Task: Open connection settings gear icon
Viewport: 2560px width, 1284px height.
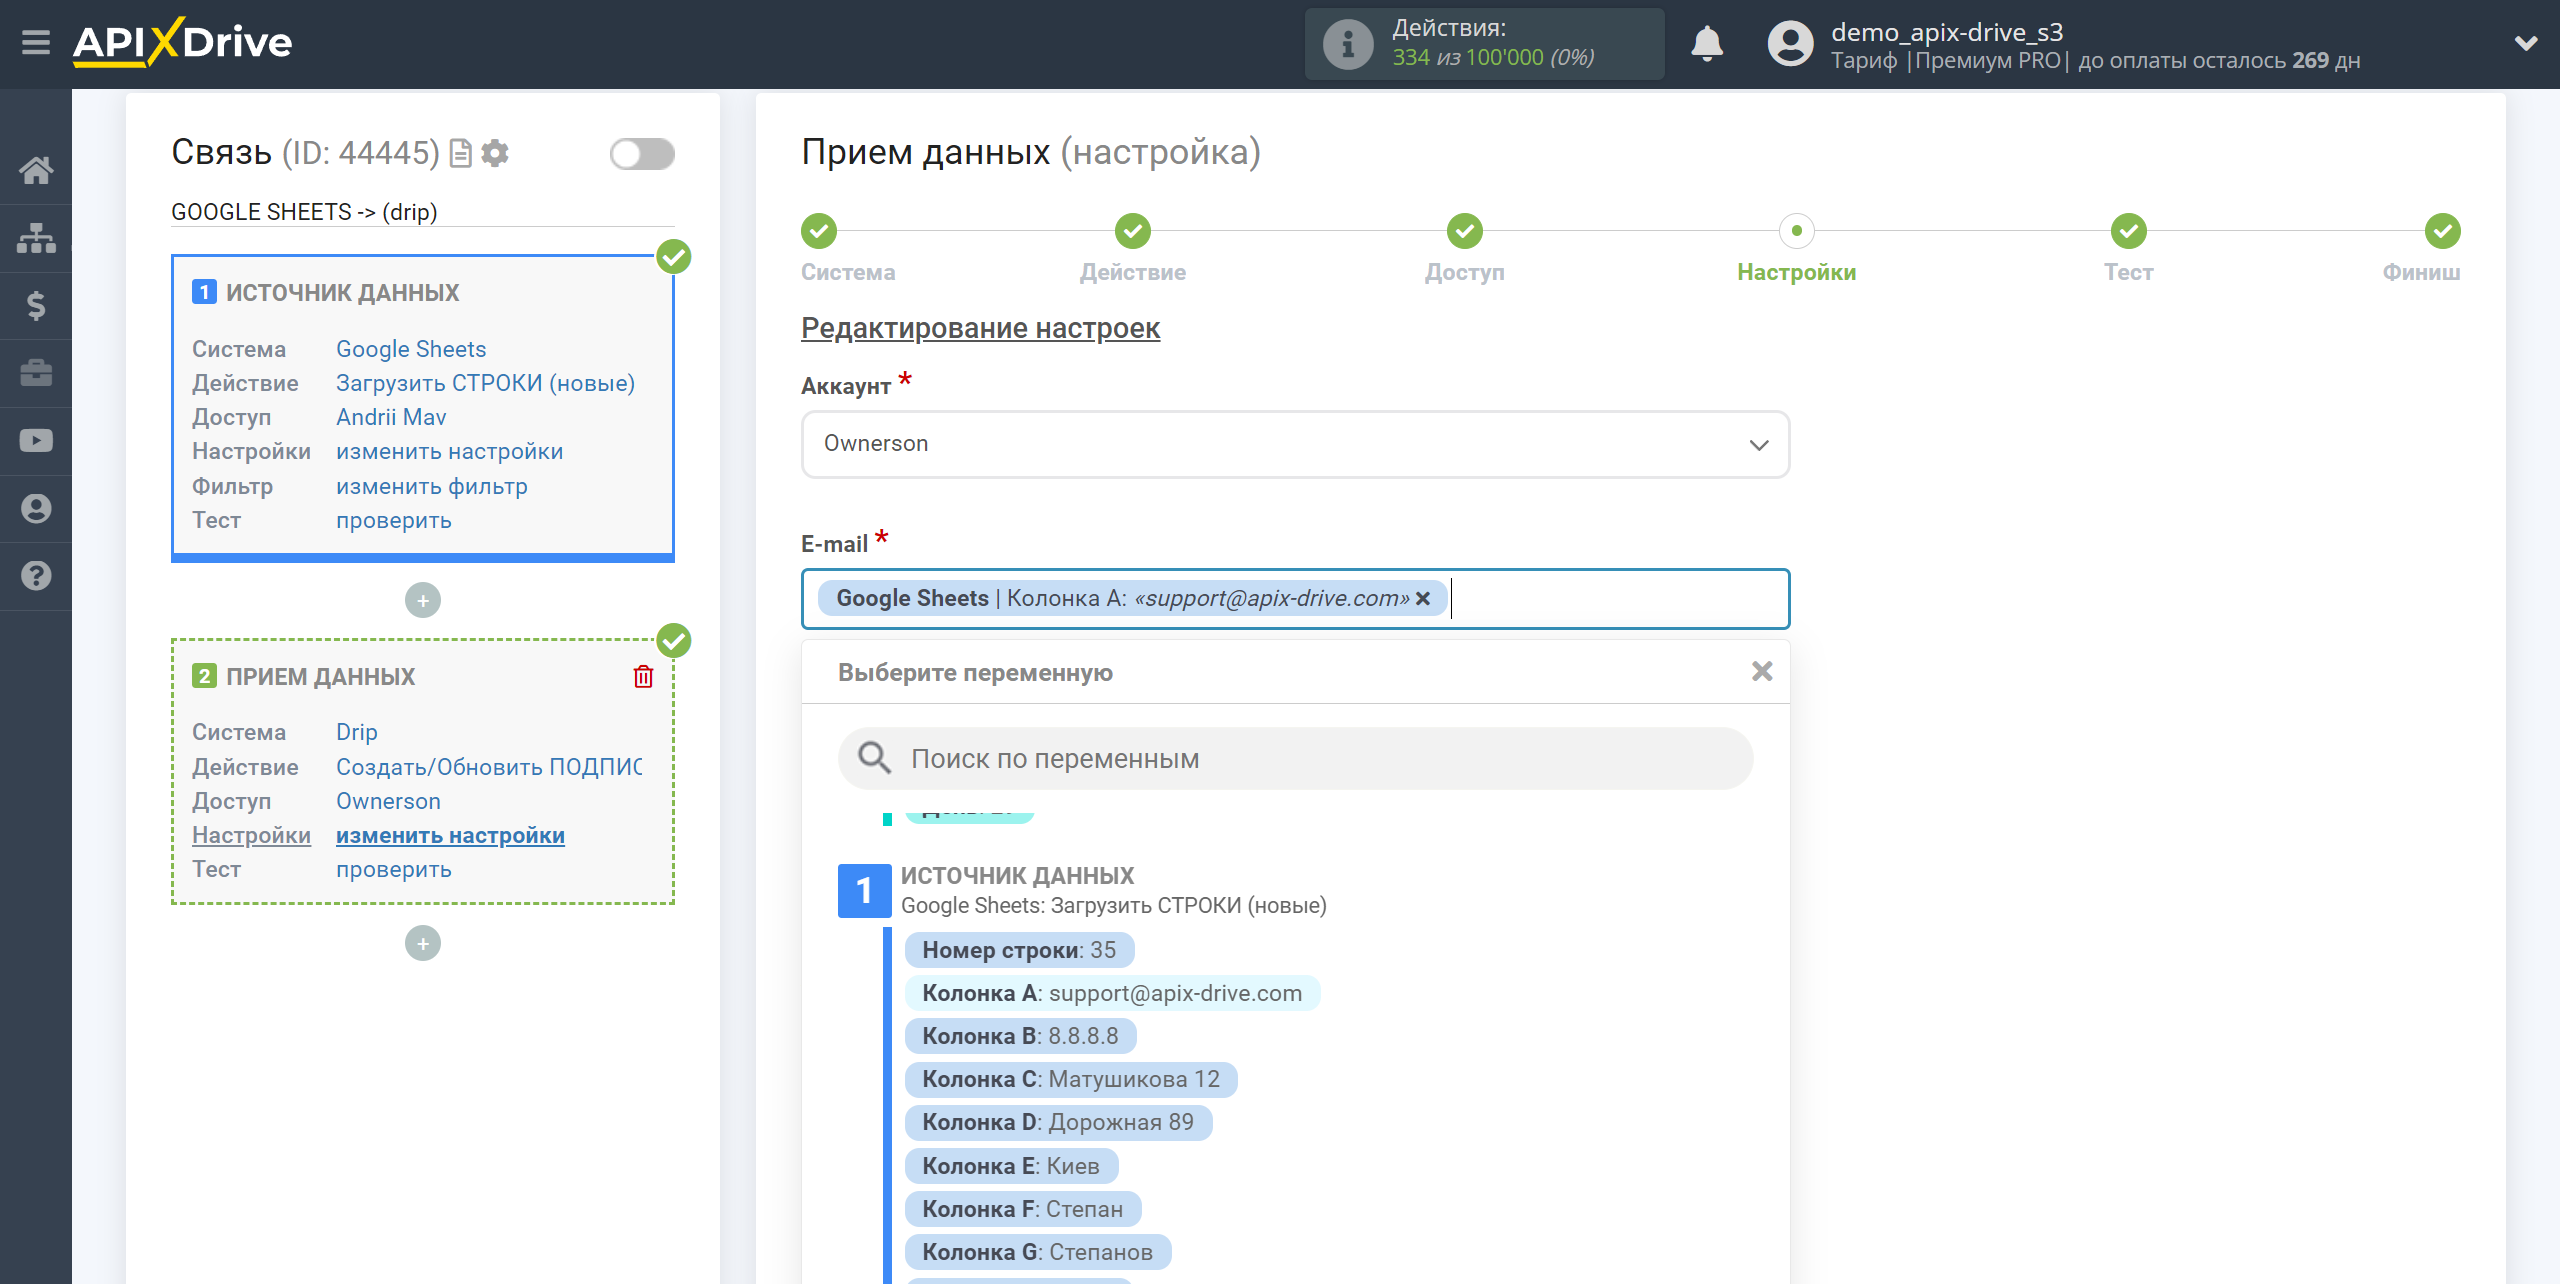Action: pyautogui.click(x=495, y=153)
